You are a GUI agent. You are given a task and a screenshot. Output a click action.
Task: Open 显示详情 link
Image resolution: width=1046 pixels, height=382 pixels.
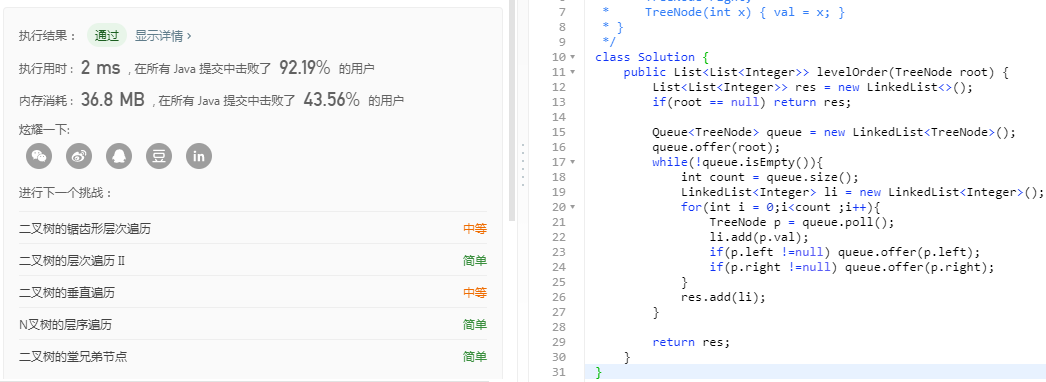point(163,36)
